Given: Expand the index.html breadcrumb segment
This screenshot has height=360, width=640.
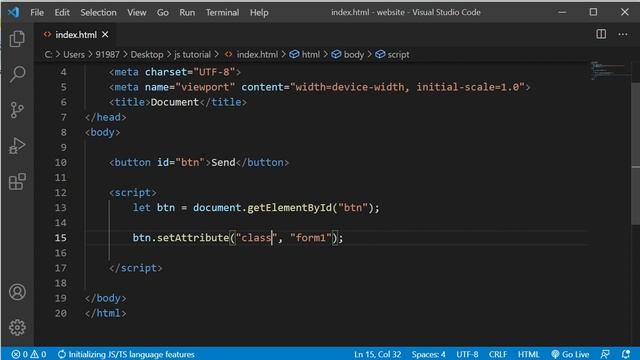Looking at the screenshot, I should point(251,55).
